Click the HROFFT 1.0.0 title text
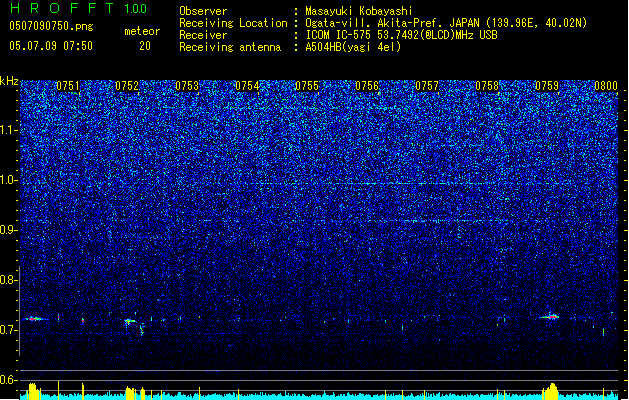Image resolution: width=629 pixels, height=400 pixels. [x=79, y=8]
